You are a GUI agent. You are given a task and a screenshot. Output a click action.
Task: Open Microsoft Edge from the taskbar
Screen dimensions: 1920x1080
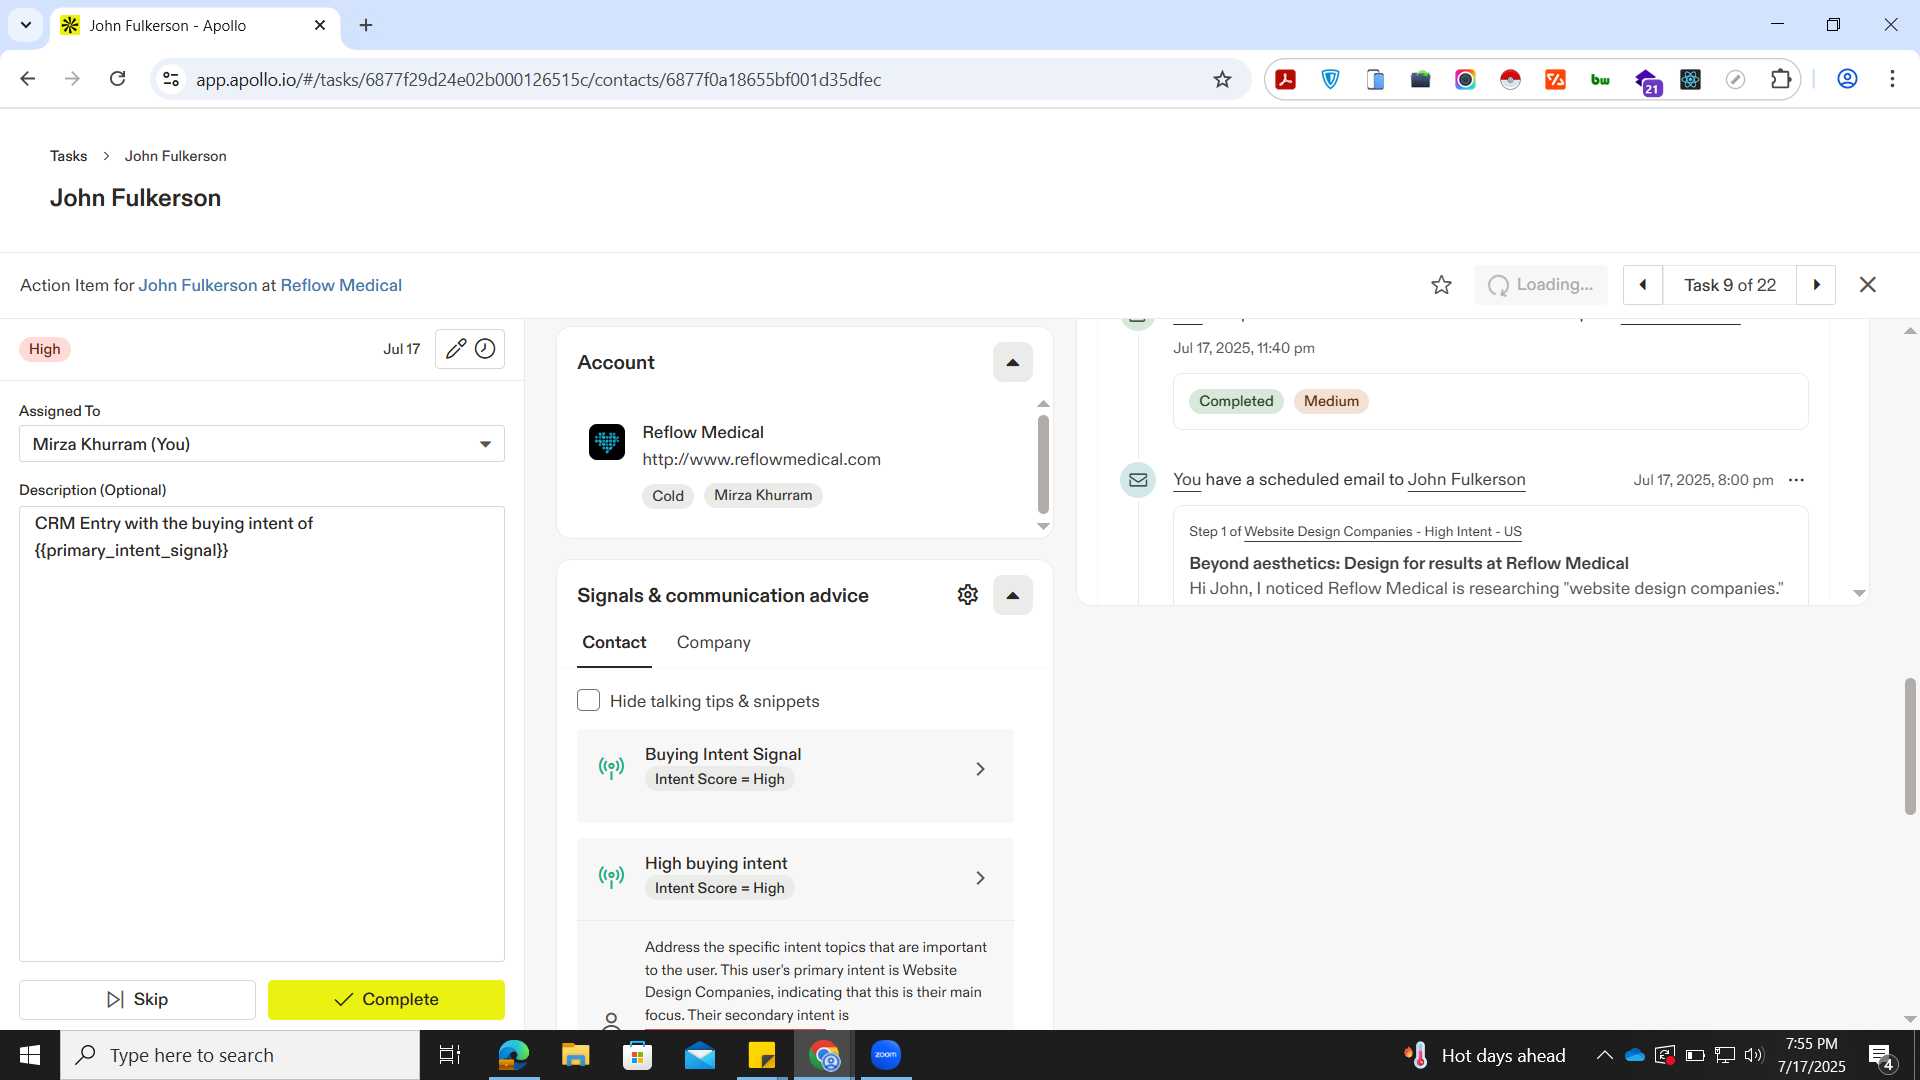(513, 1055)
